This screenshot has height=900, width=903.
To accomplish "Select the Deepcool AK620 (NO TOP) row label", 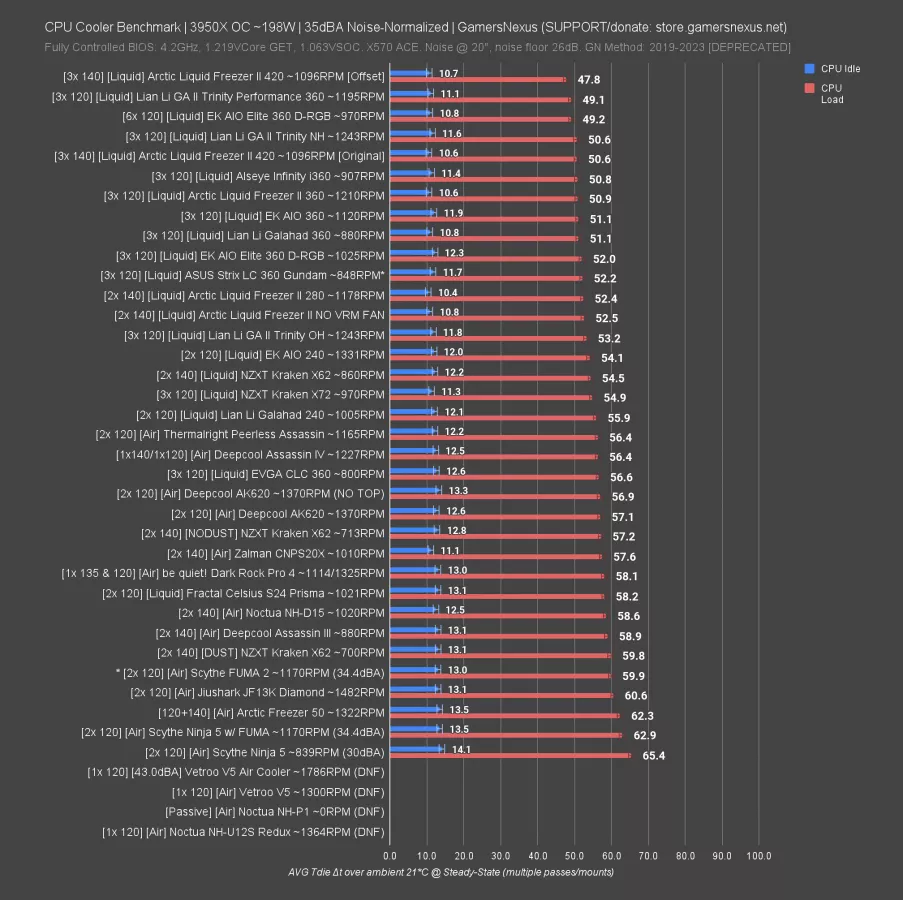I will [x=250, y=493].
